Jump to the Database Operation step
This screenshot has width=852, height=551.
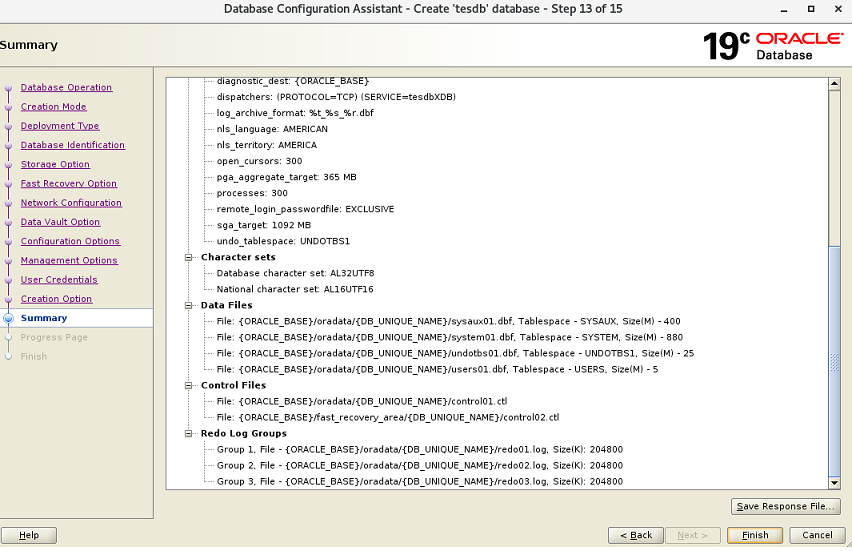pyautogui.click(x=66, y=88)
